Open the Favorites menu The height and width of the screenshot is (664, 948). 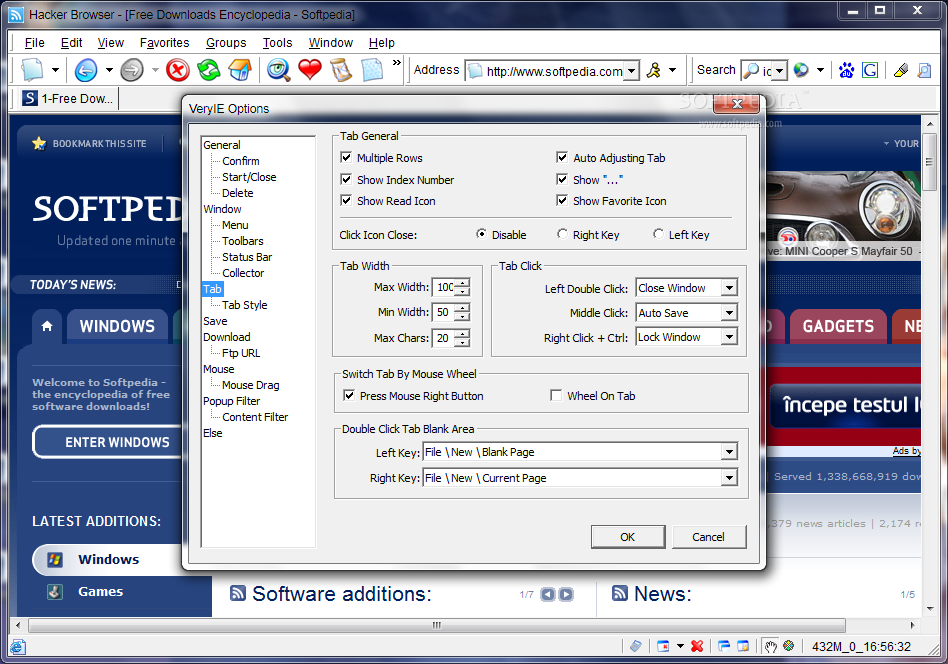(164, 43)
